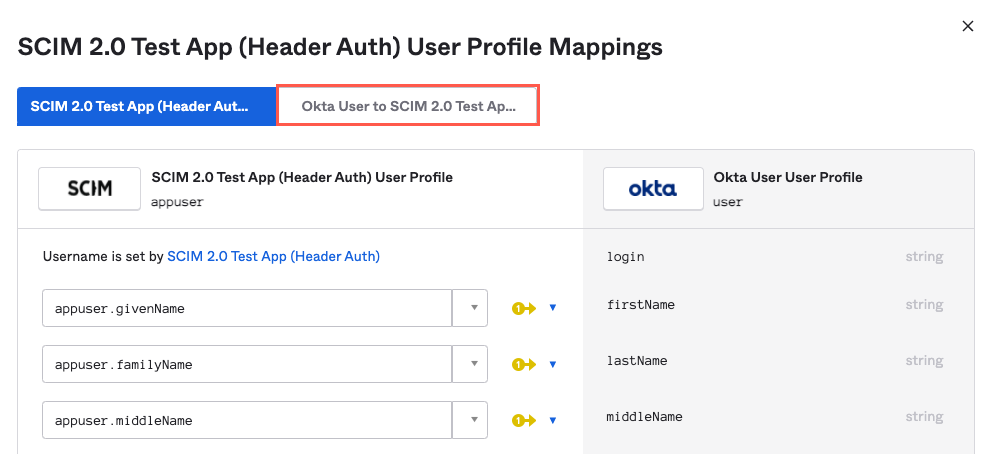This screenshot has width=992, height=454.
Task: Click the yellow mapping arrow icon for middleName
Action: 524,420
